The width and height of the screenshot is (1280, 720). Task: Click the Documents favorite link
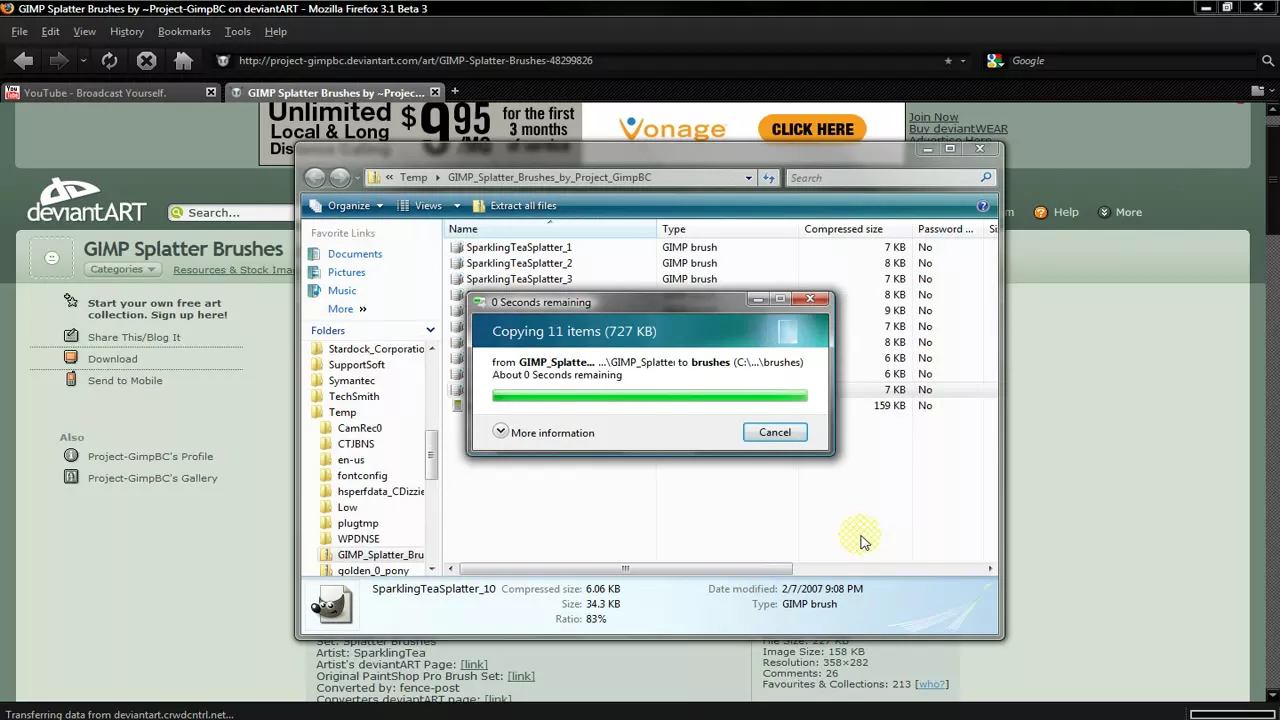[x=354, y=254]
